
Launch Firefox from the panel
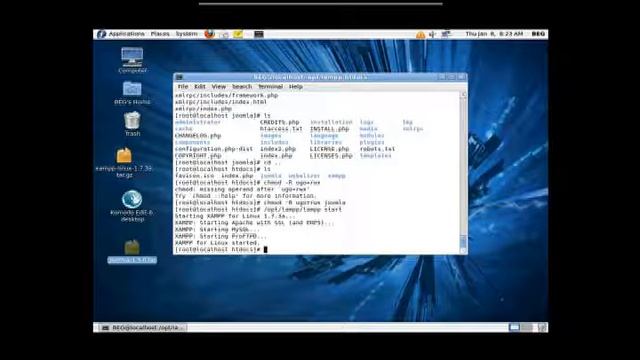coord(209,34)
